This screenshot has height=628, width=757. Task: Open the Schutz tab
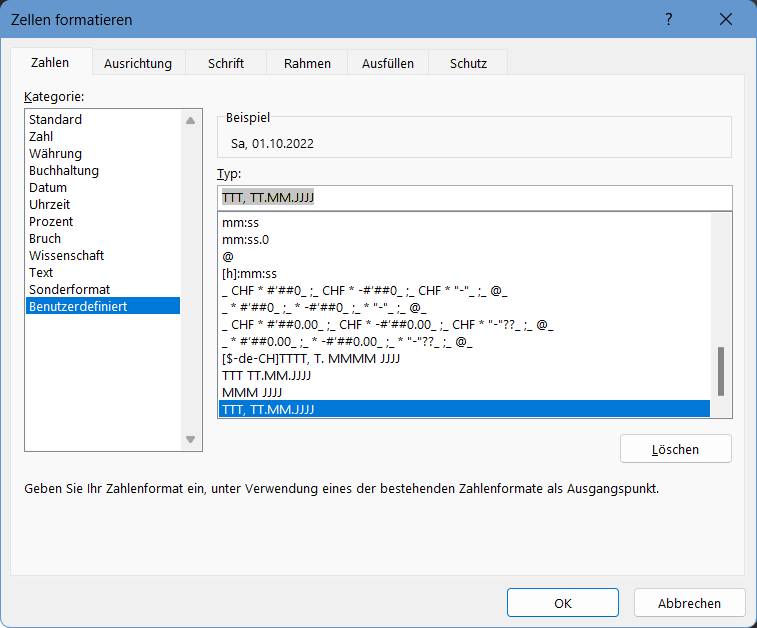pyautogui.click(x=468, y=63)
